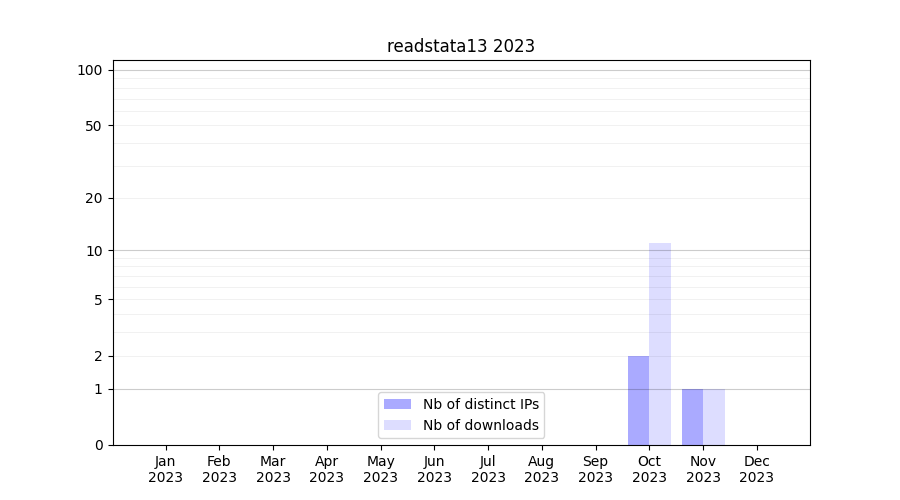Select the 20 y-axis tick label
The width and height of the screenshot is (900, 500).
pyautogui.click(x=94, y=198)
